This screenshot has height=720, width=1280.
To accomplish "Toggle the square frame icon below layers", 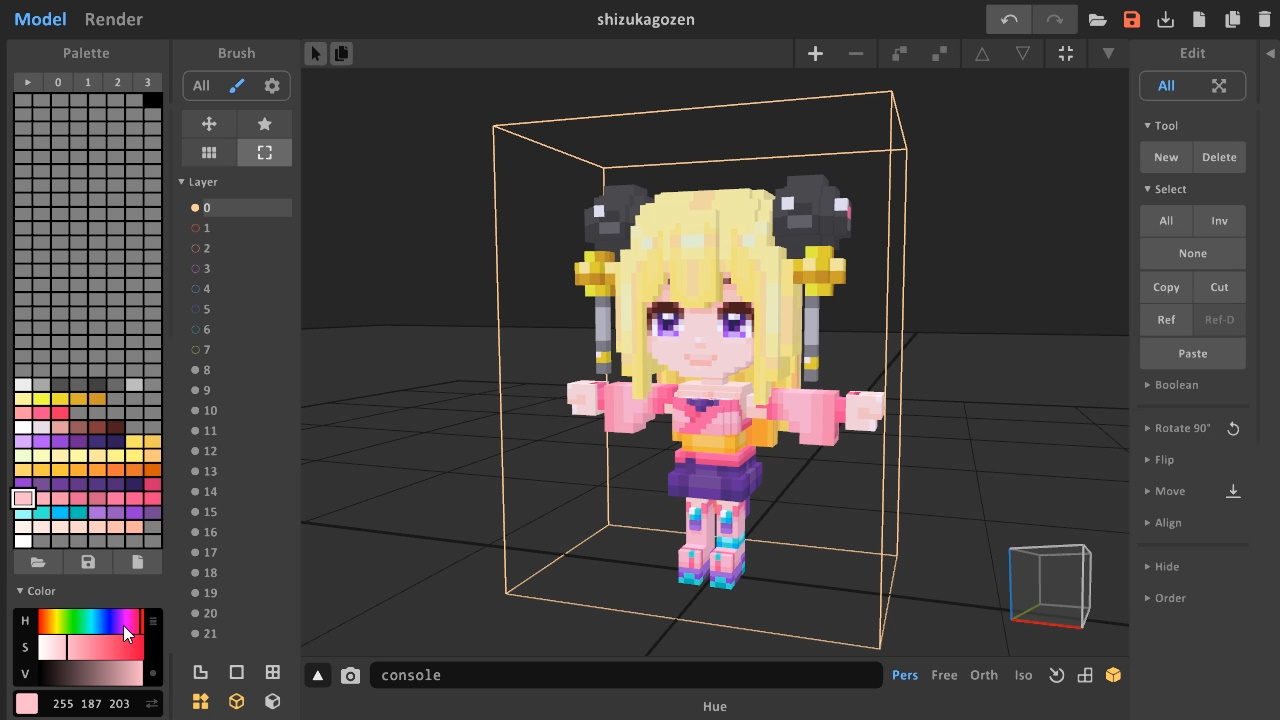I will (237, 673).
